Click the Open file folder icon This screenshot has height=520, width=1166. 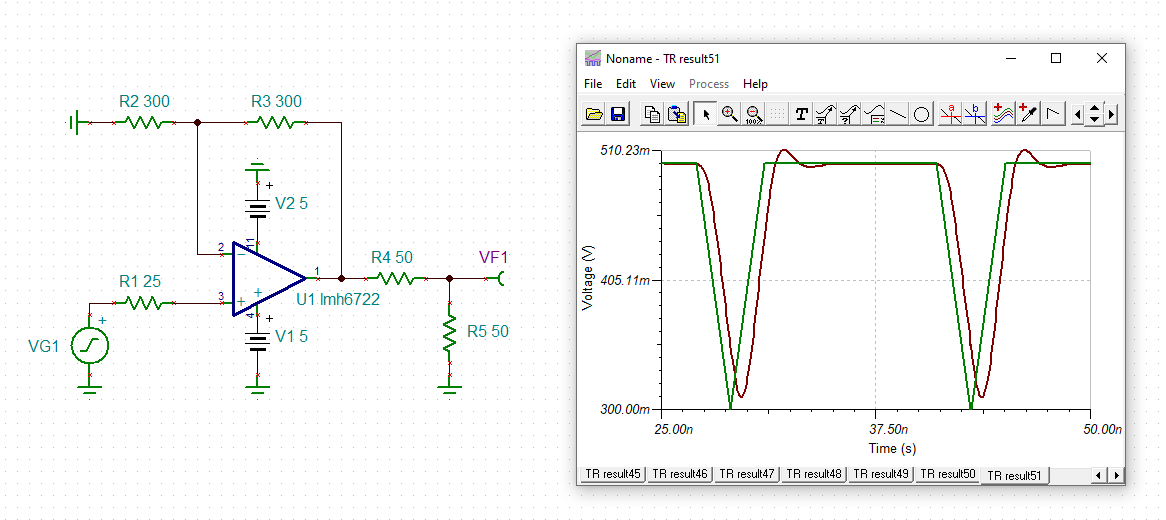click(x=594, y=114)
